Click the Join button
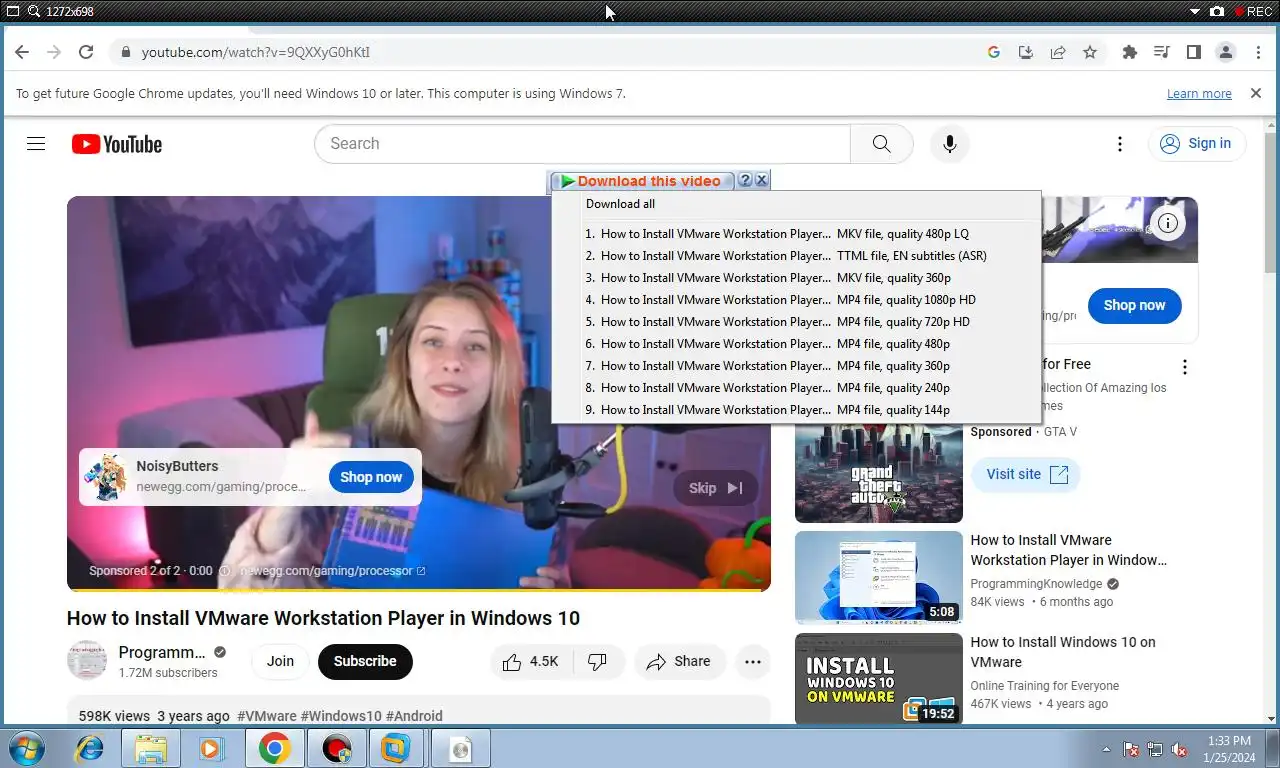 pos(280,661)
